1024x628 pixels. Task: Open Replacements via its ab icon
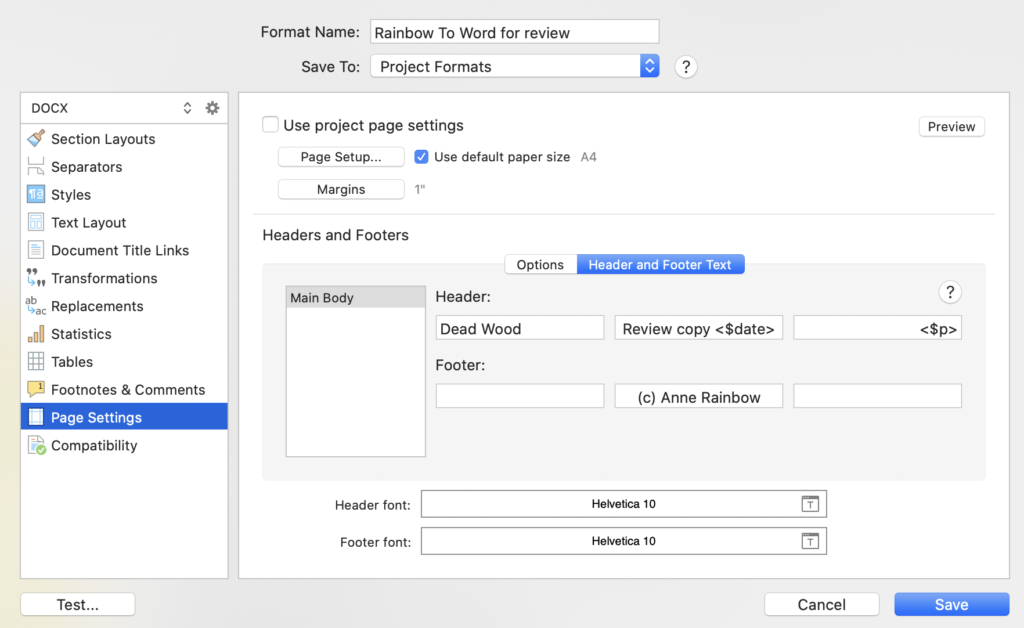point(36,306)
